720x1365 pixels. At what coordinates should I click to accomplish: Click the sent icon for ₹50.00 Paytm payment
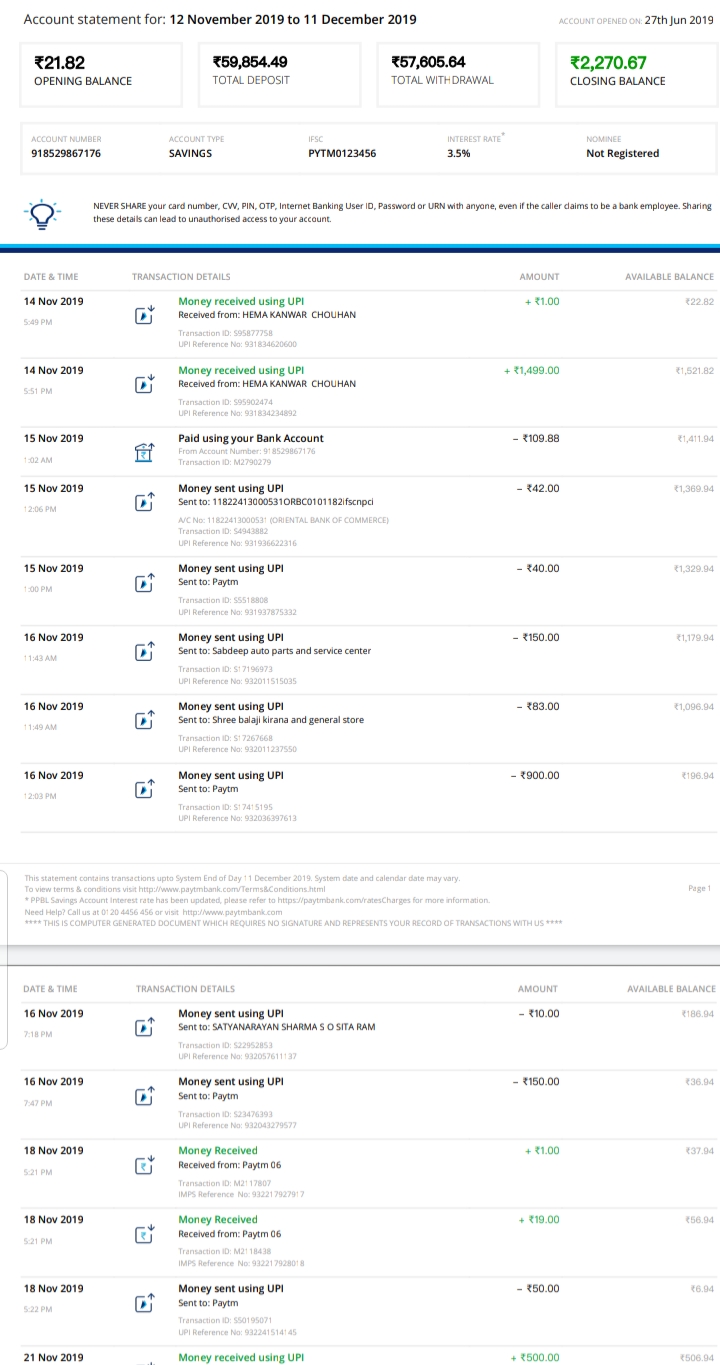click(145, 1302)
